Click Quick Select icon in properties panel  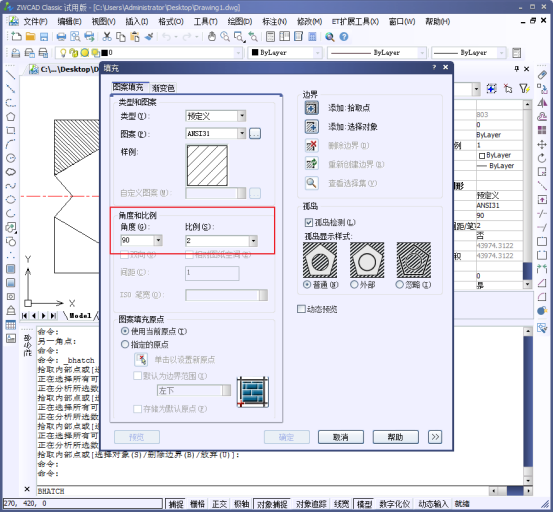click(525, 88)
